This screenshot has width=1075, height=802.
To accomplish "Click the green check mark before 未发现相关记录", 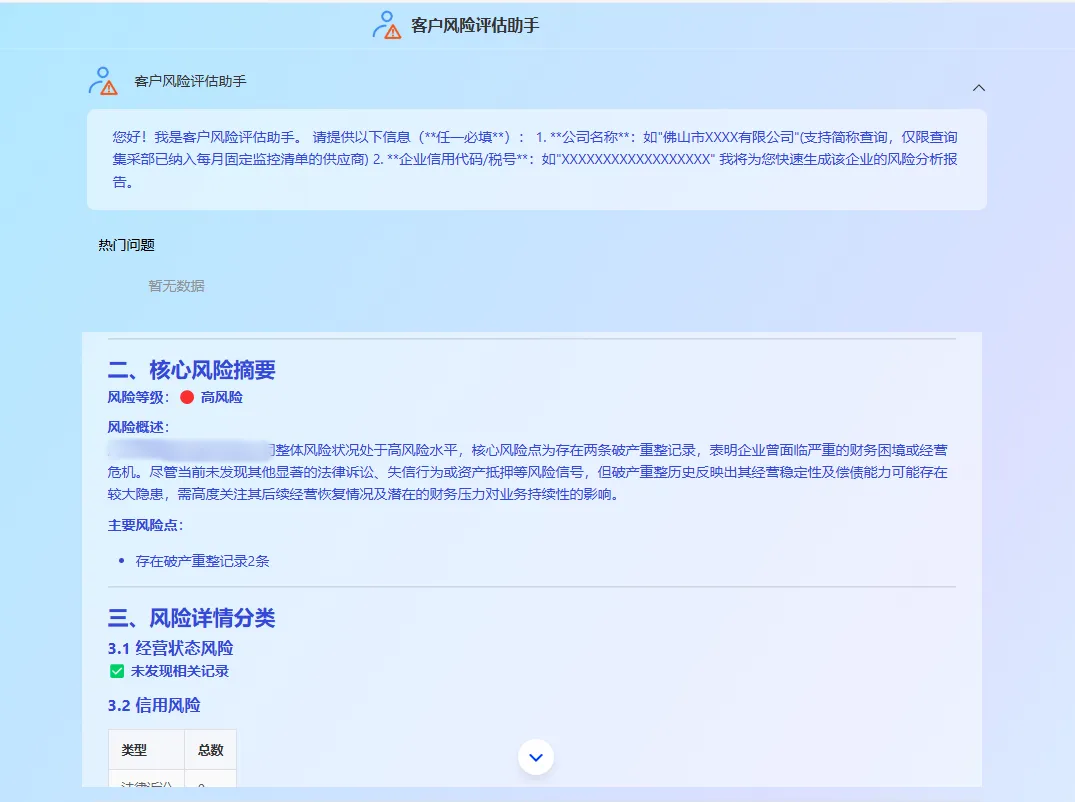I will [117, 671].
